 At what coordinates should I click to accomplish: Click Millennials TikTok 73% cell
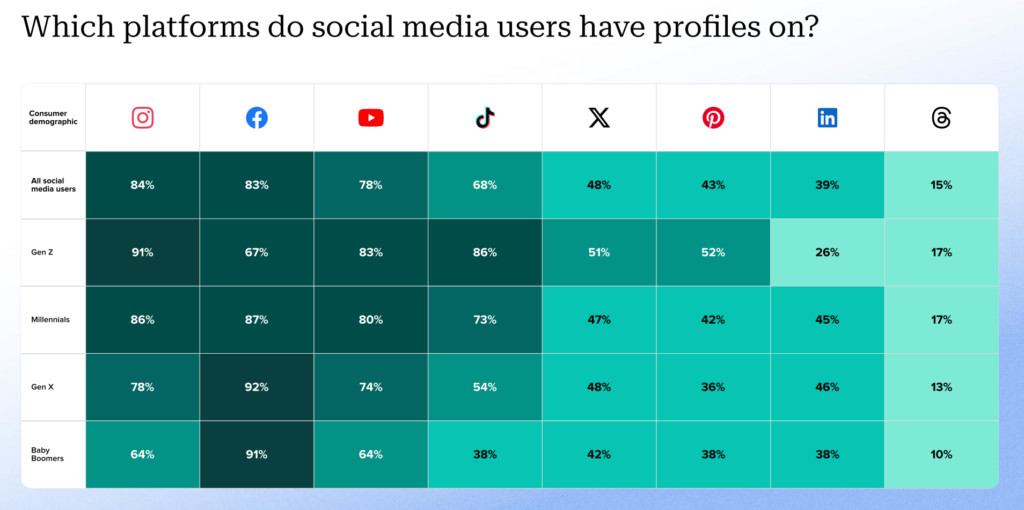pos(485,320)
